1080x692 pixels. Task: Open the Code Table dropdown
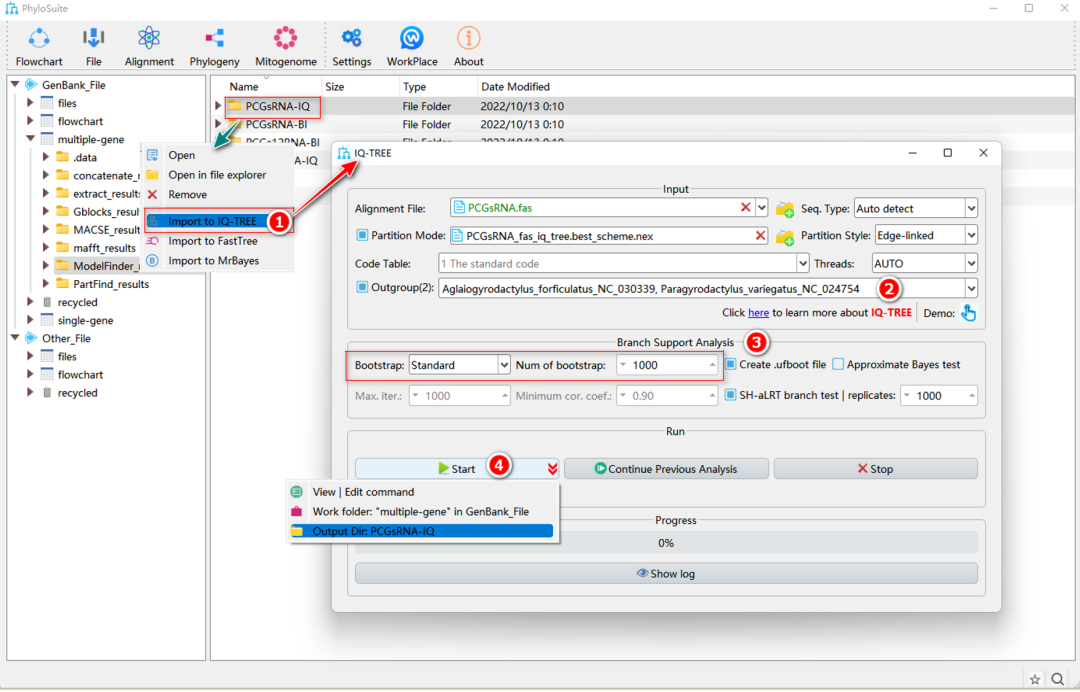(x=623, y=263)
